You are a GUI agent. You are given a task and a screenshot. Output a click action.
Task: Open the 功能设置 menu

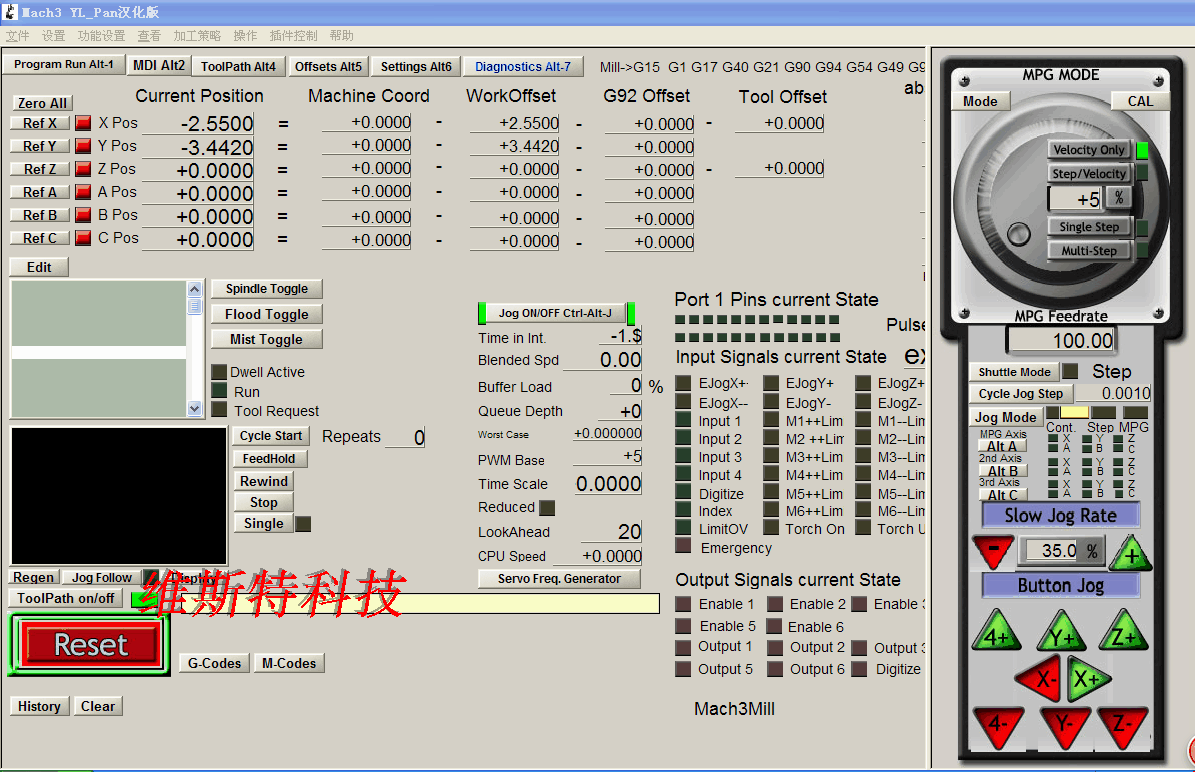(101, 36)
